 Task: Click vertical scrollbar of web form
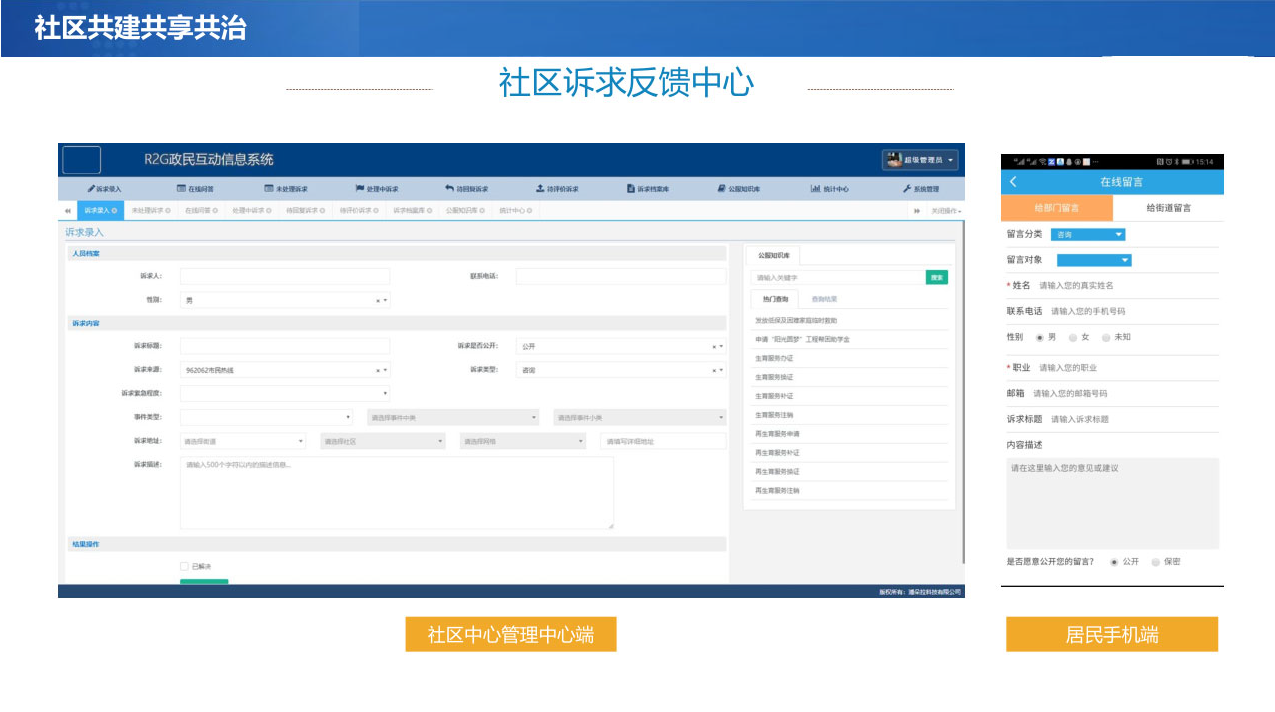pos(963,392)
